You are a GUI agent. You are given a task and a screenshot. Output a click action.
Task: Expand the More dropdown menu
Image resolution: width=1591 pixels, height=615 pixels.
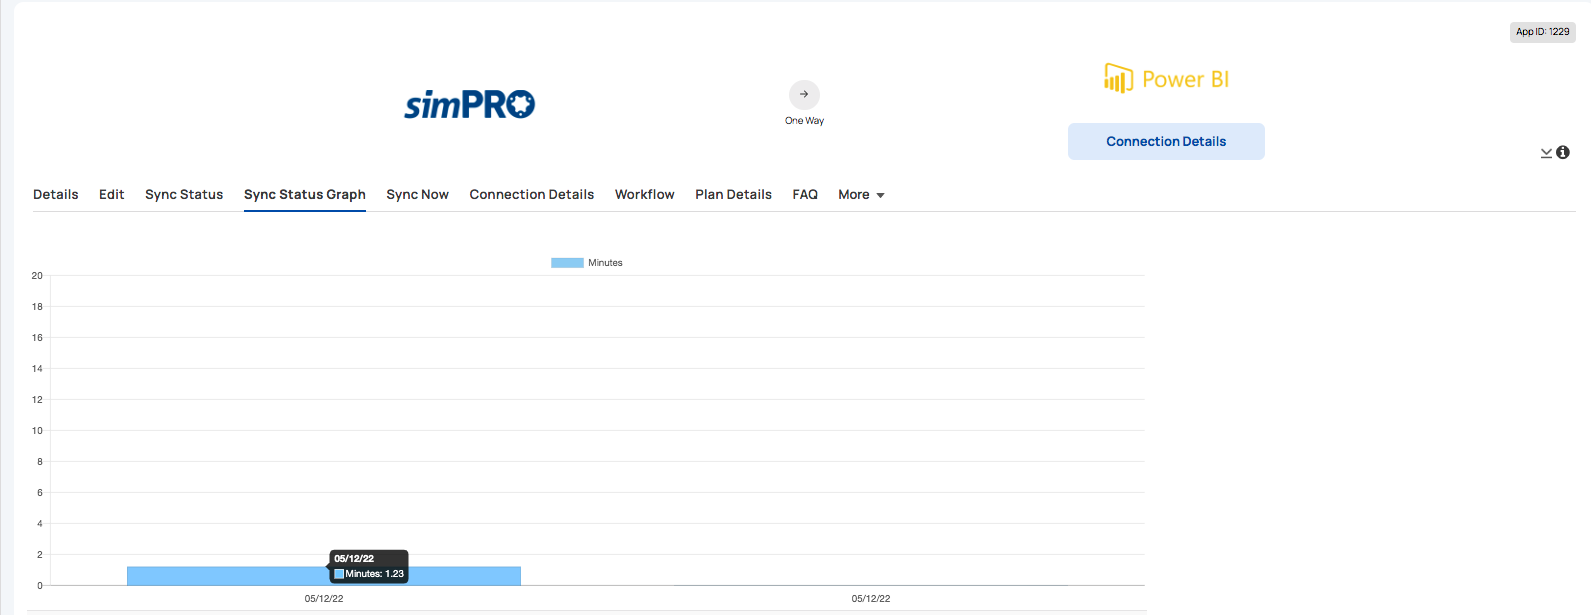[x=861, y=194]
